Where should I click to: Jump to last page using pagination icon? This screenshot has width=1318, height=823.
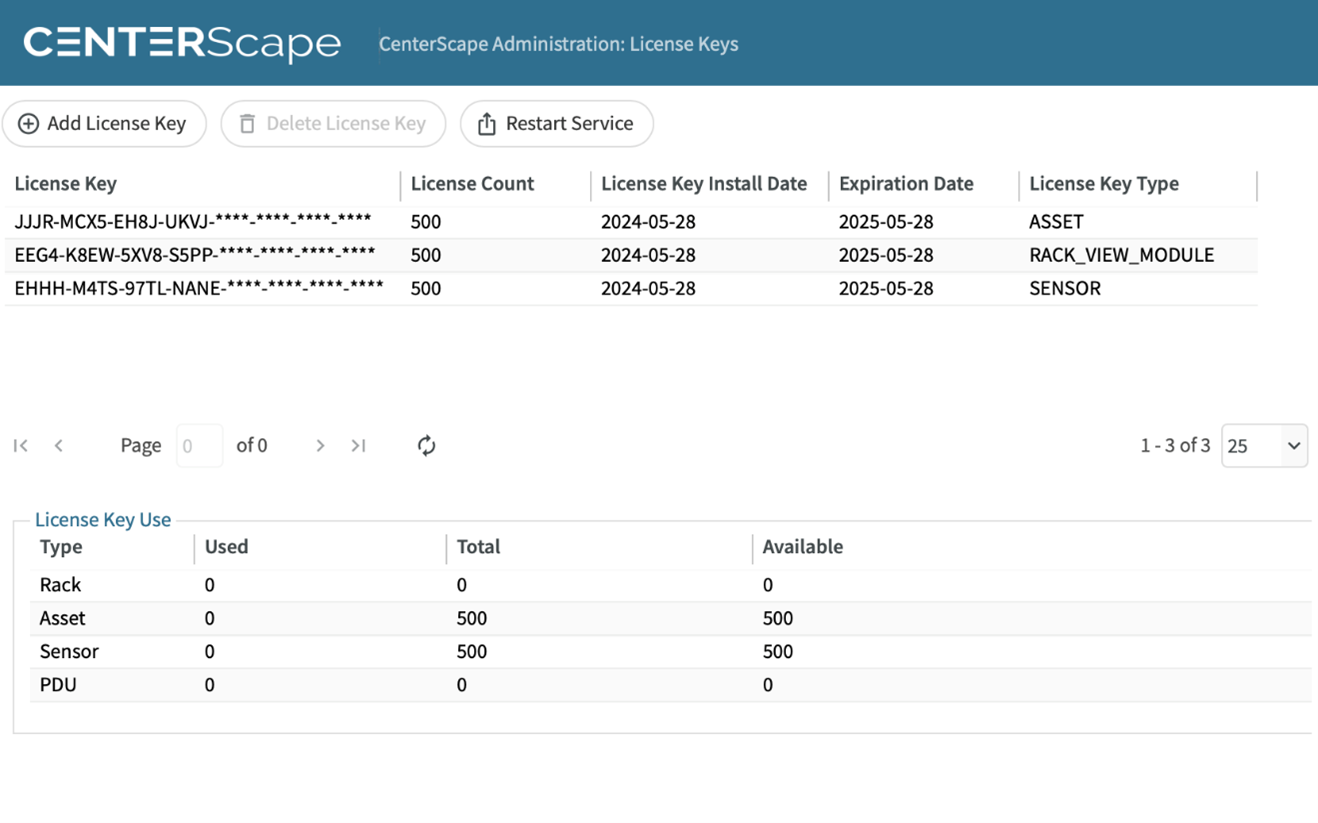coord(358,446)
